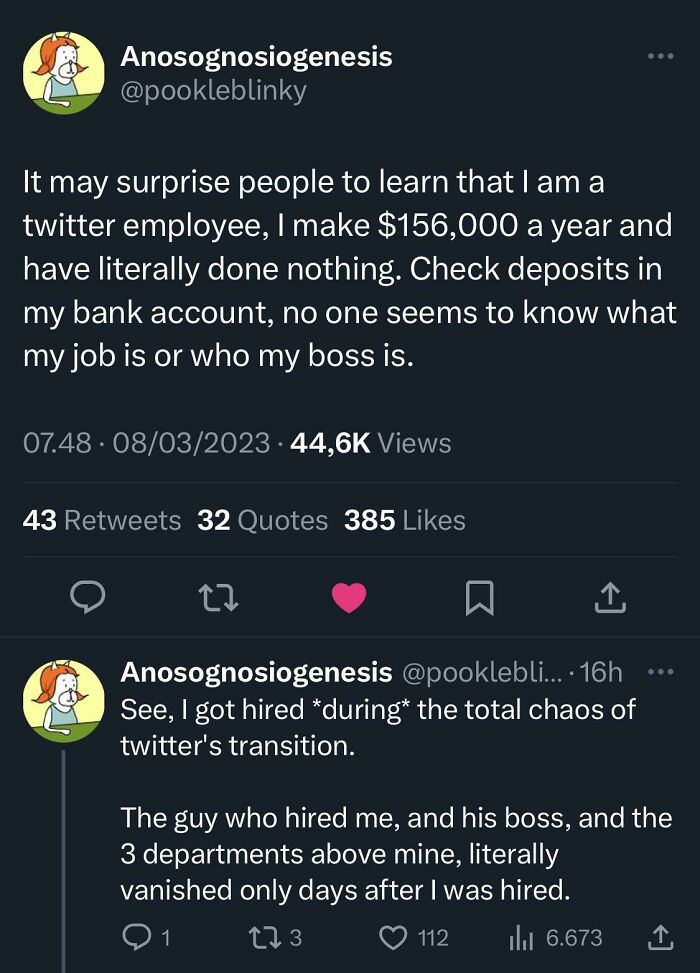The width and height of the screenshot is (700, 973).
Task: Share the main tweet via the share icon
Action: click(x=610, y=597)
